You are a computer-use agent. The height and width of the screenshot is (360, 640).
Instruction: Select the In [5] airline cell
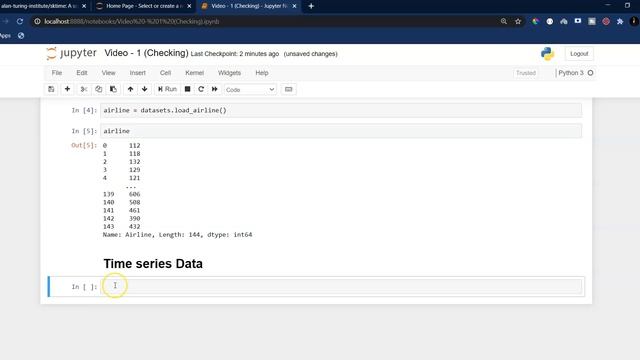click(x=341, y=131)
